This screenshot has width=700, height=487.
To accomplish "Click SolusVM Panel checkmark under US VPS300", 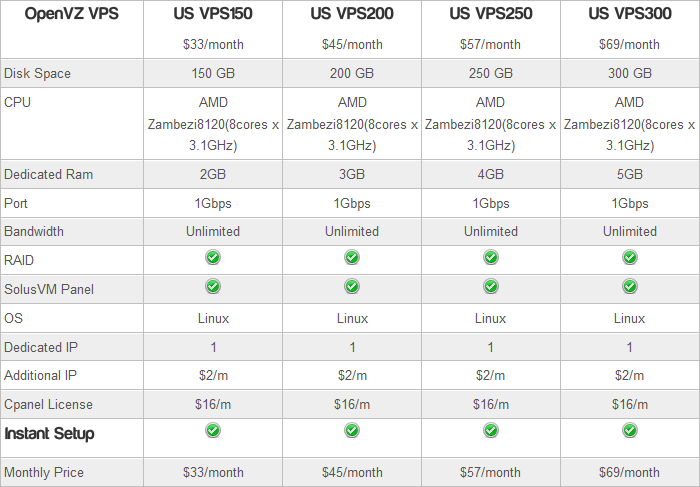I will click(629, 287).
